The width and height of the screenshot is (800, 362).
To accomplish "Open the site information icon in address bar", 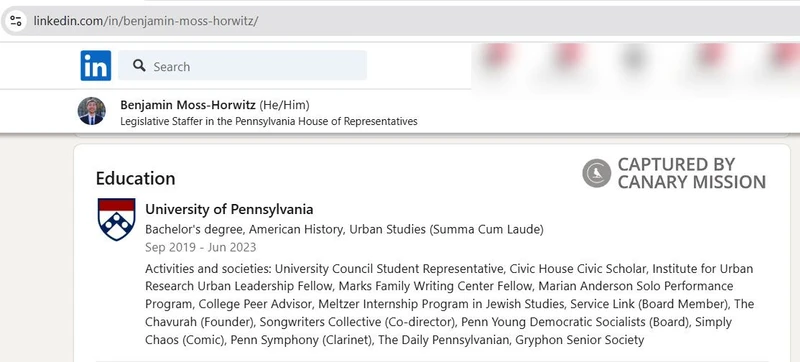I will click(x=15, y=21).
